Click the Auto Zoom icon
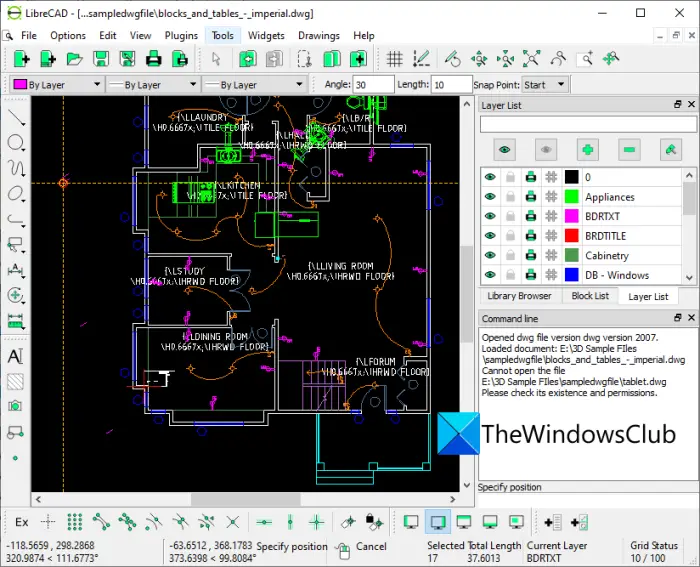This screenshot has width=700, height=567. [531, 58]
